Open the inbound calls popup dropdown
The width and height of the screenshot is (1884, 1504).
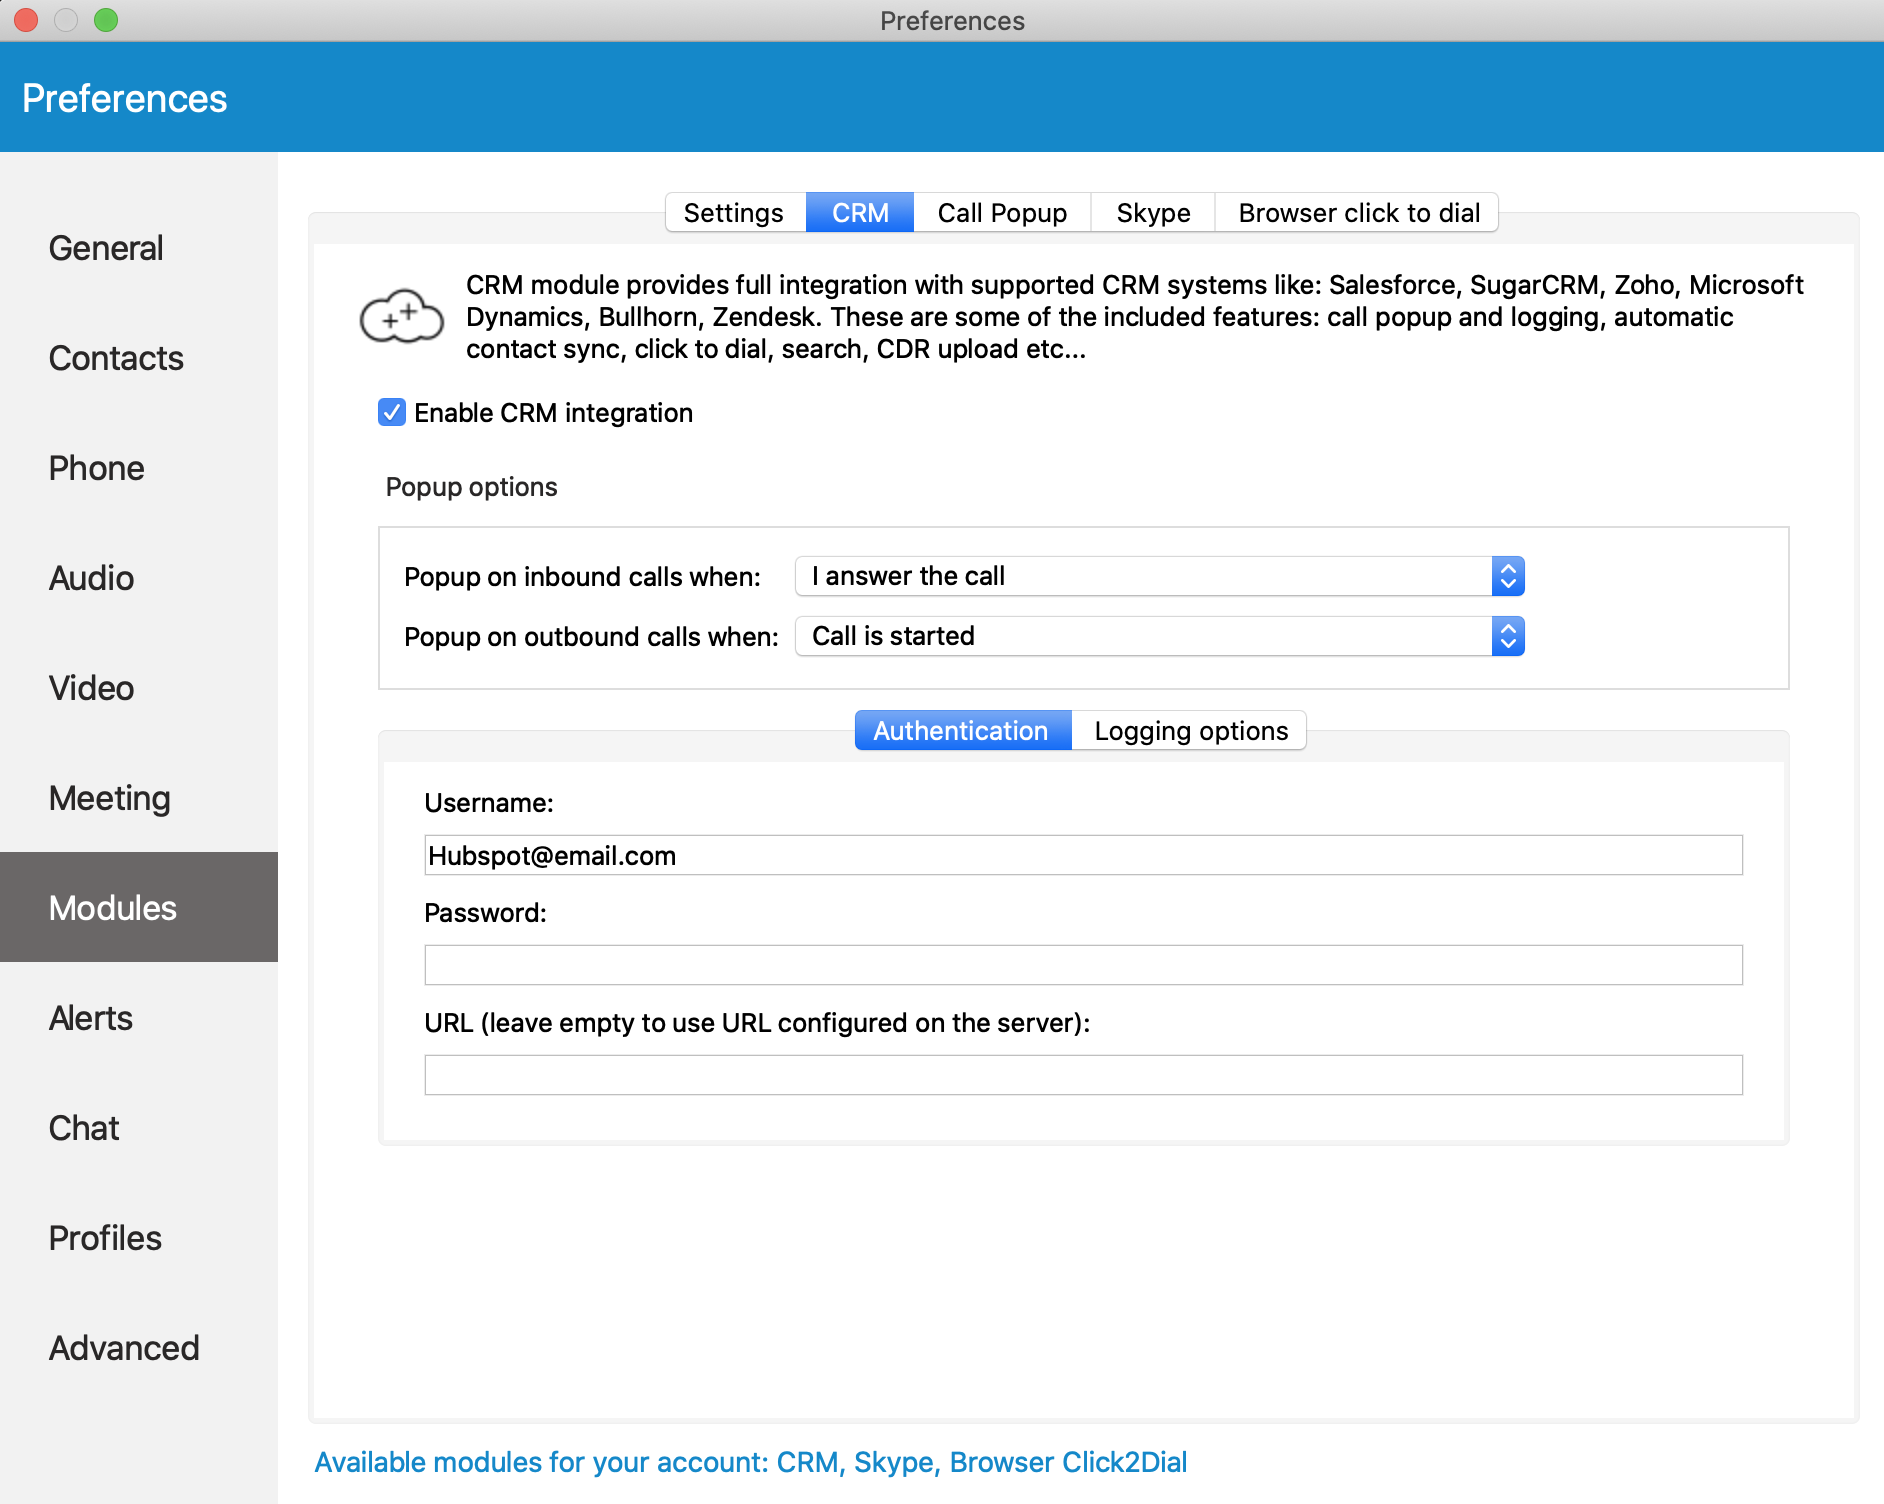click(1159, 576)
